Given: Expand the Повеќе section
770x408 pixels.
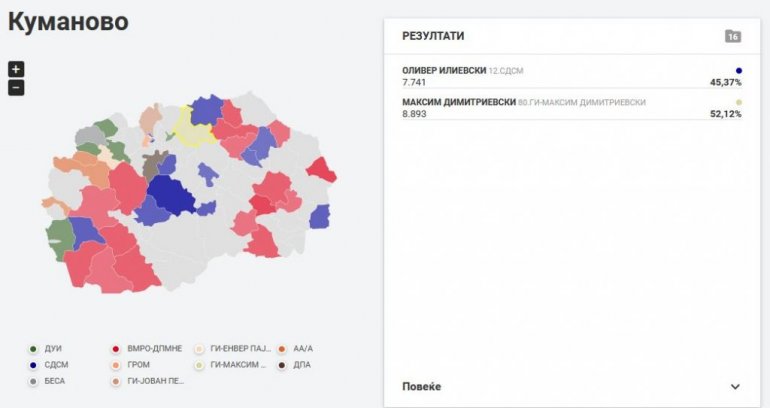Looking at the screenshot, I should click(x=421, y=386).
